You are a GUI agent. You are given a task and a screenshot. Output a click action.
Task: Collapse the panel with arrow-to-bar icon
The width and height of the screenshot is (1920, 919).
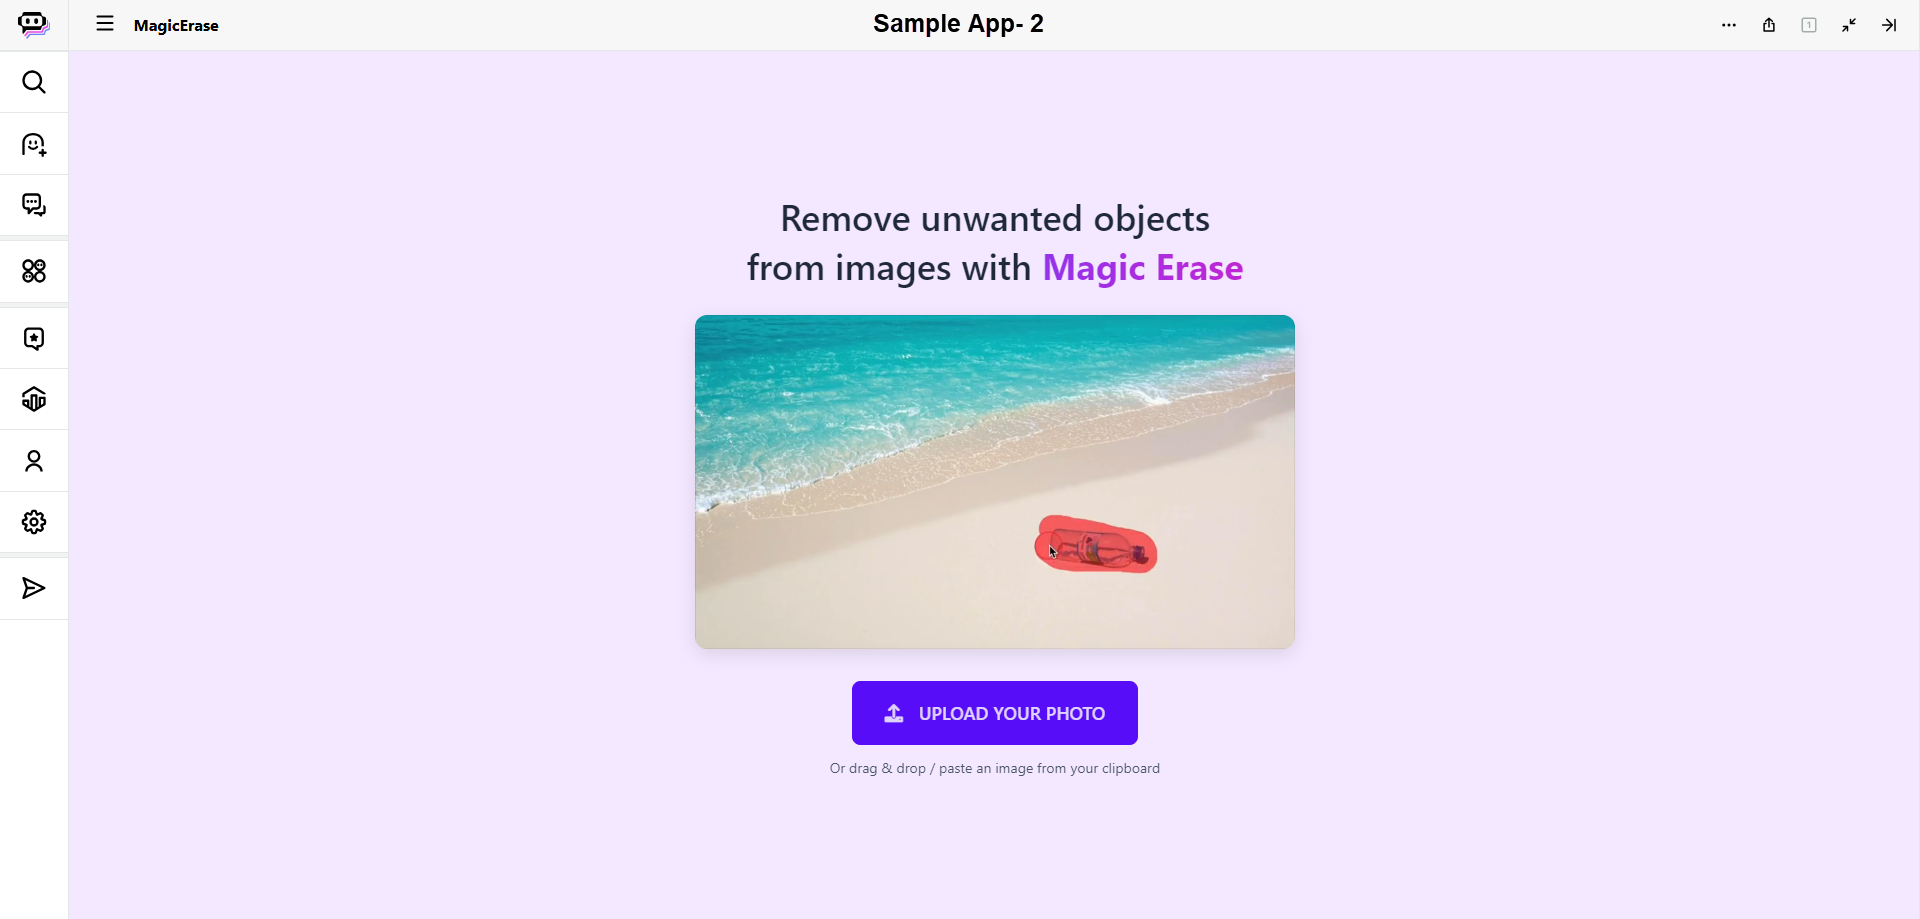click(x=1889, y=25)
